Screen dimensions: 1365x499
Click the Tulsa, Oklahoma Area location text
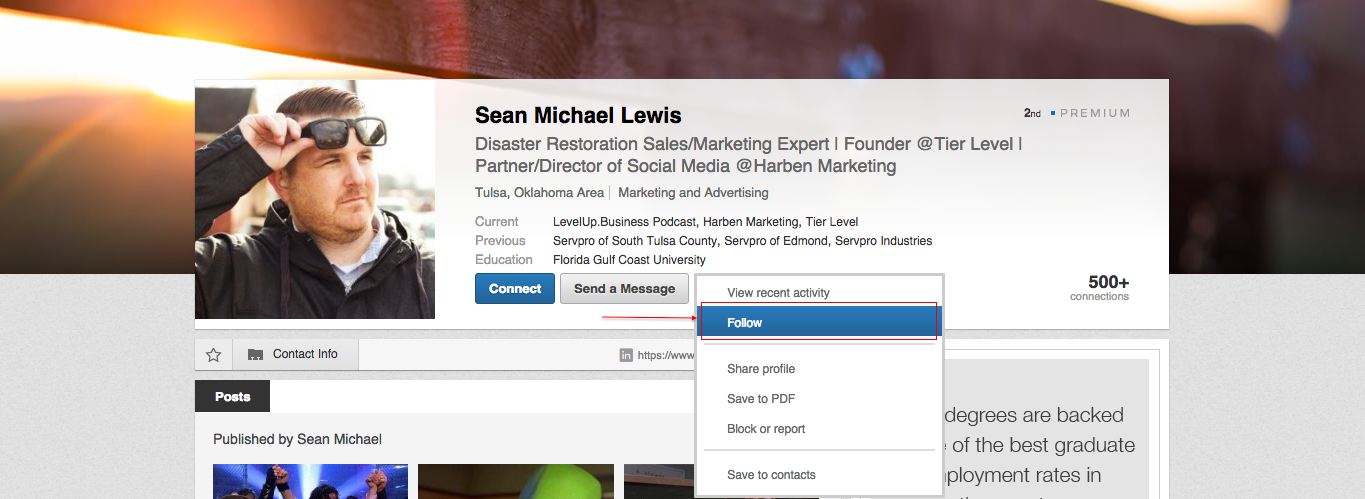point(539,192)
